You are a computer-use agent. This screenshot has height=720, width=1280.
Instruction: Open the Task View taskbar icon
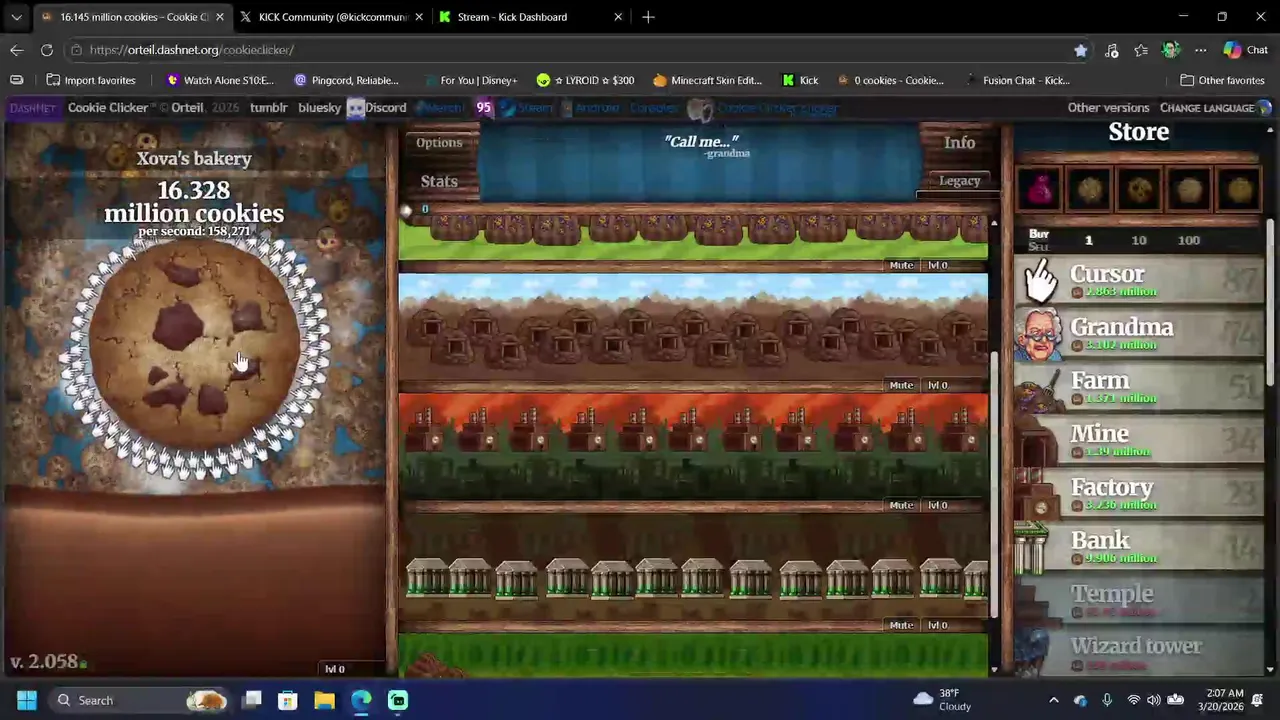252,700
